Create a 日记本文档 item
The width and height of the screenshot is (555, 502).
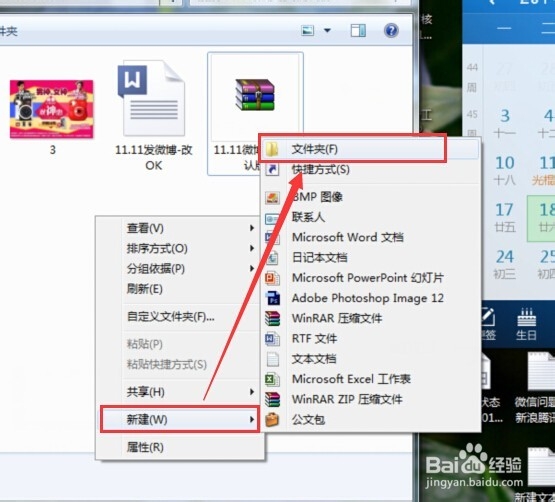(370, 257)
